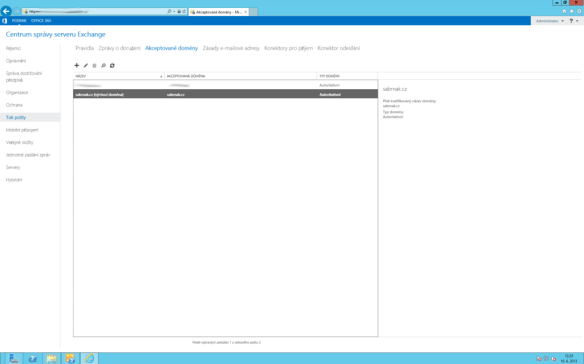Click the Office logo icon in blue bar
Viewport: 584px width, 364px height.
4,21
